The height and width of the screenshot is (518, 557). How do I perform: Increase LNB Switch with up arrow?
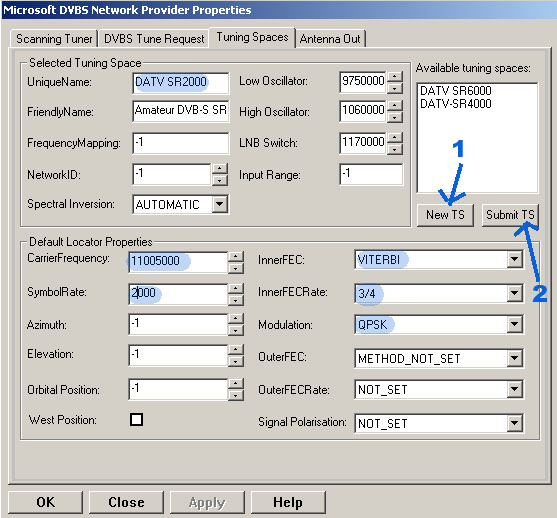tap(395, 137)
